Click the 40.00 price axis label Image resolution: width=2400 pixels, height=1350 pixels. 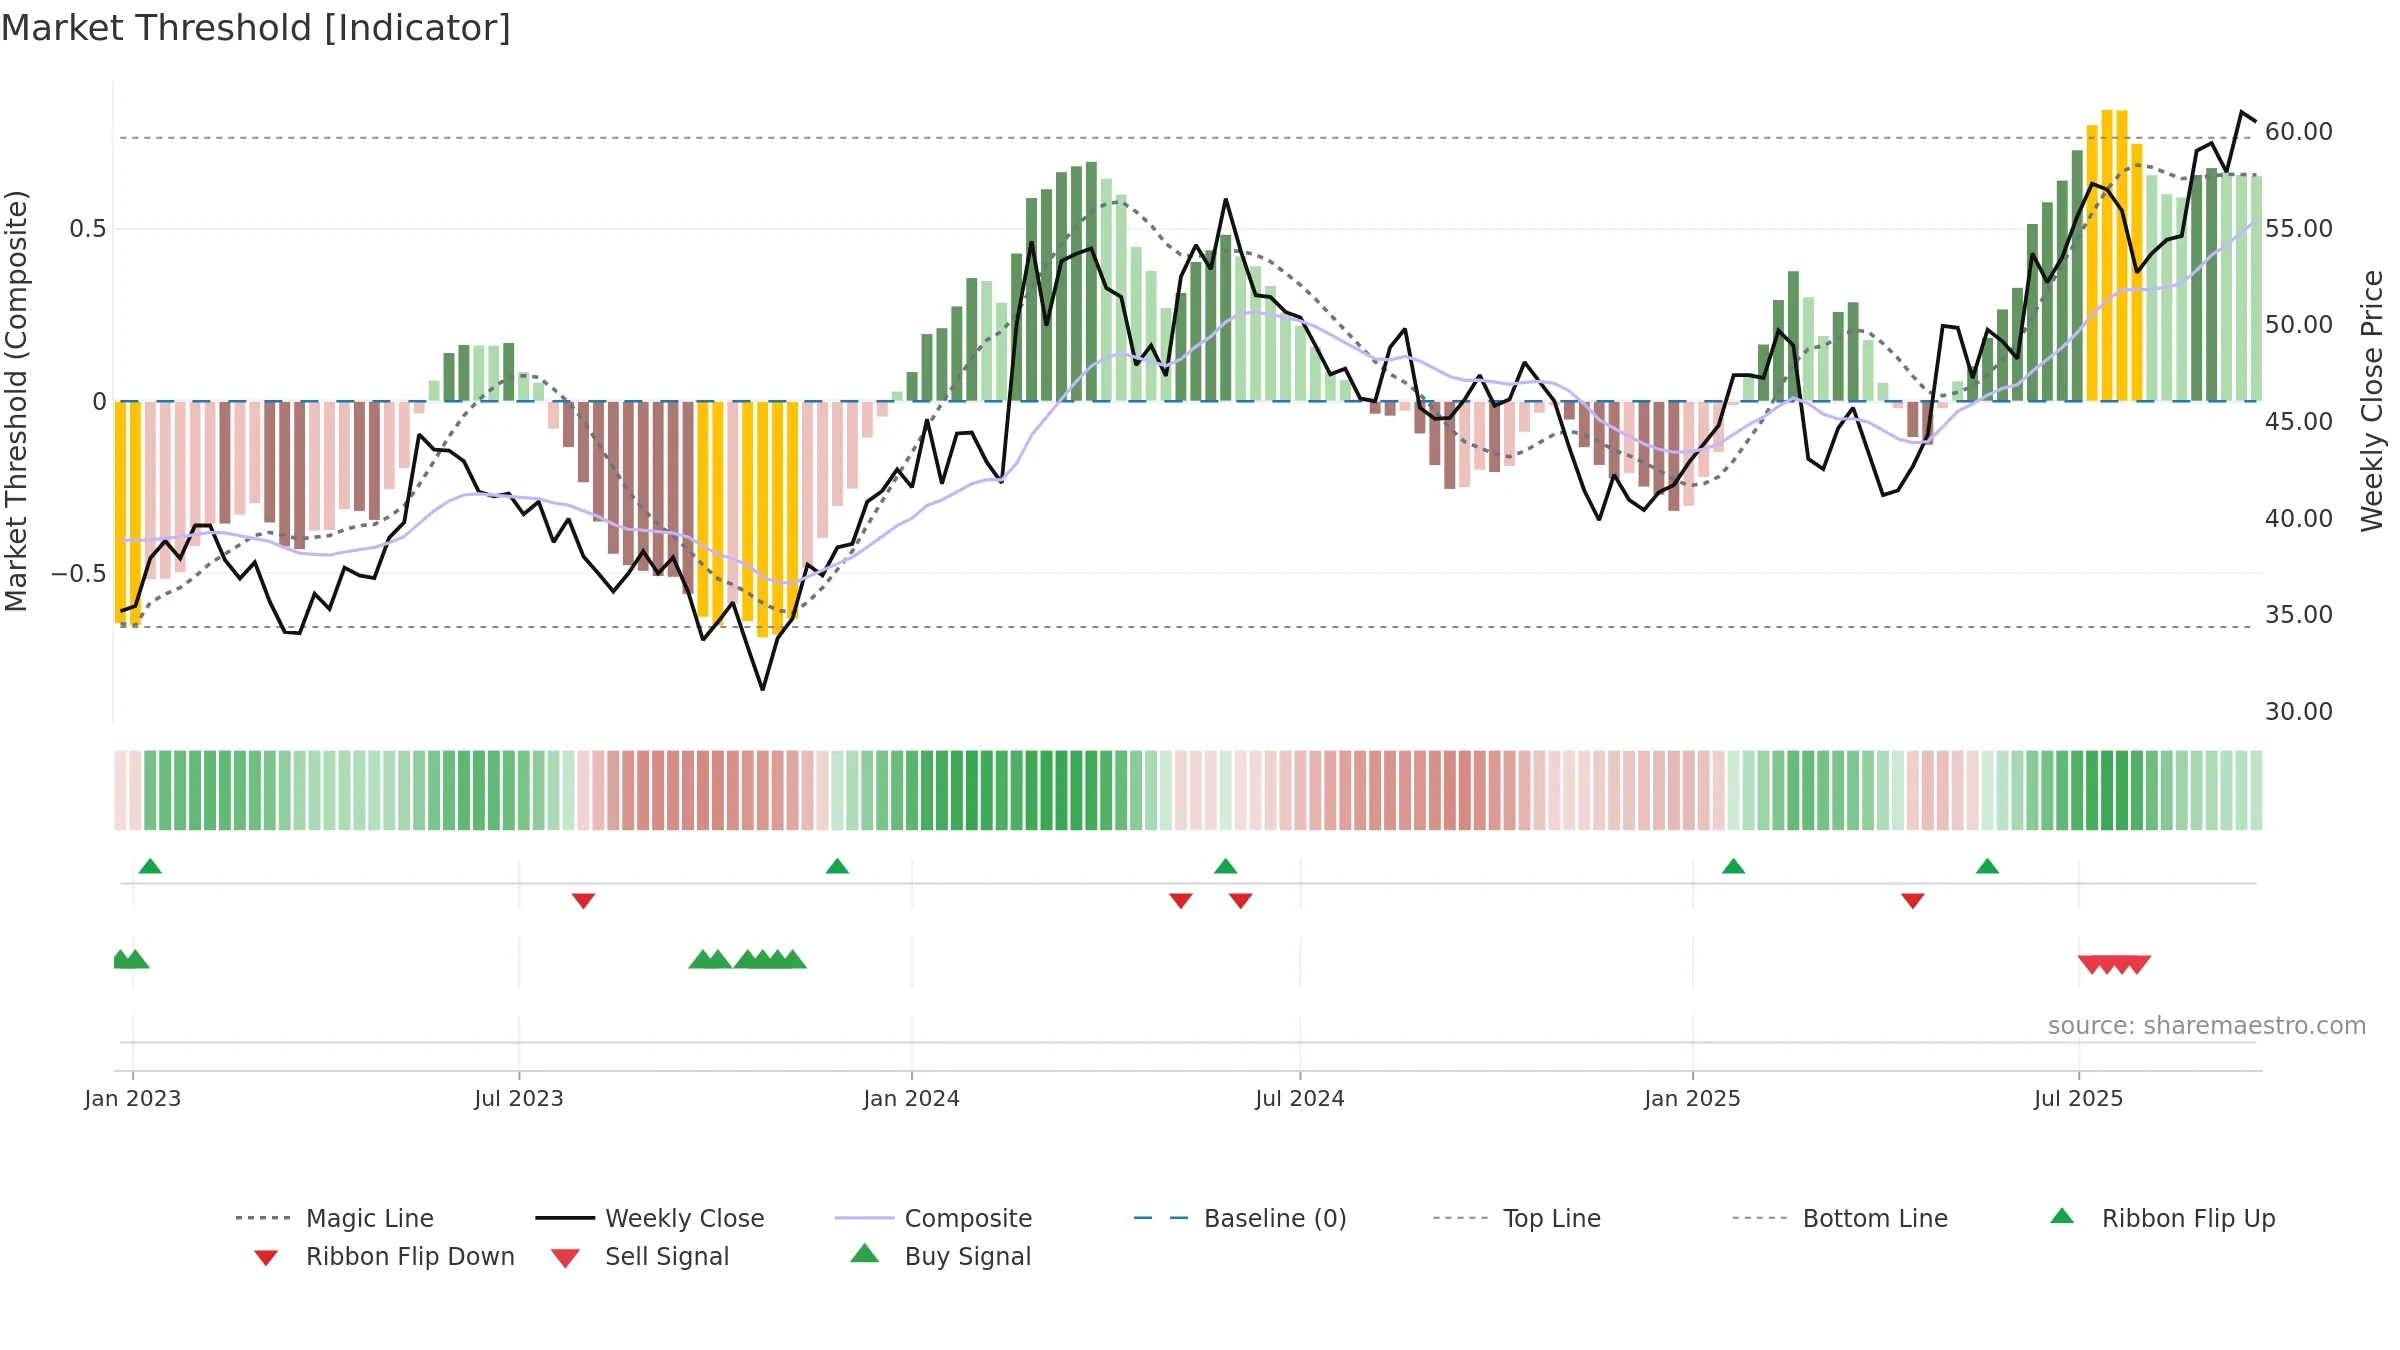(2299, 519)
